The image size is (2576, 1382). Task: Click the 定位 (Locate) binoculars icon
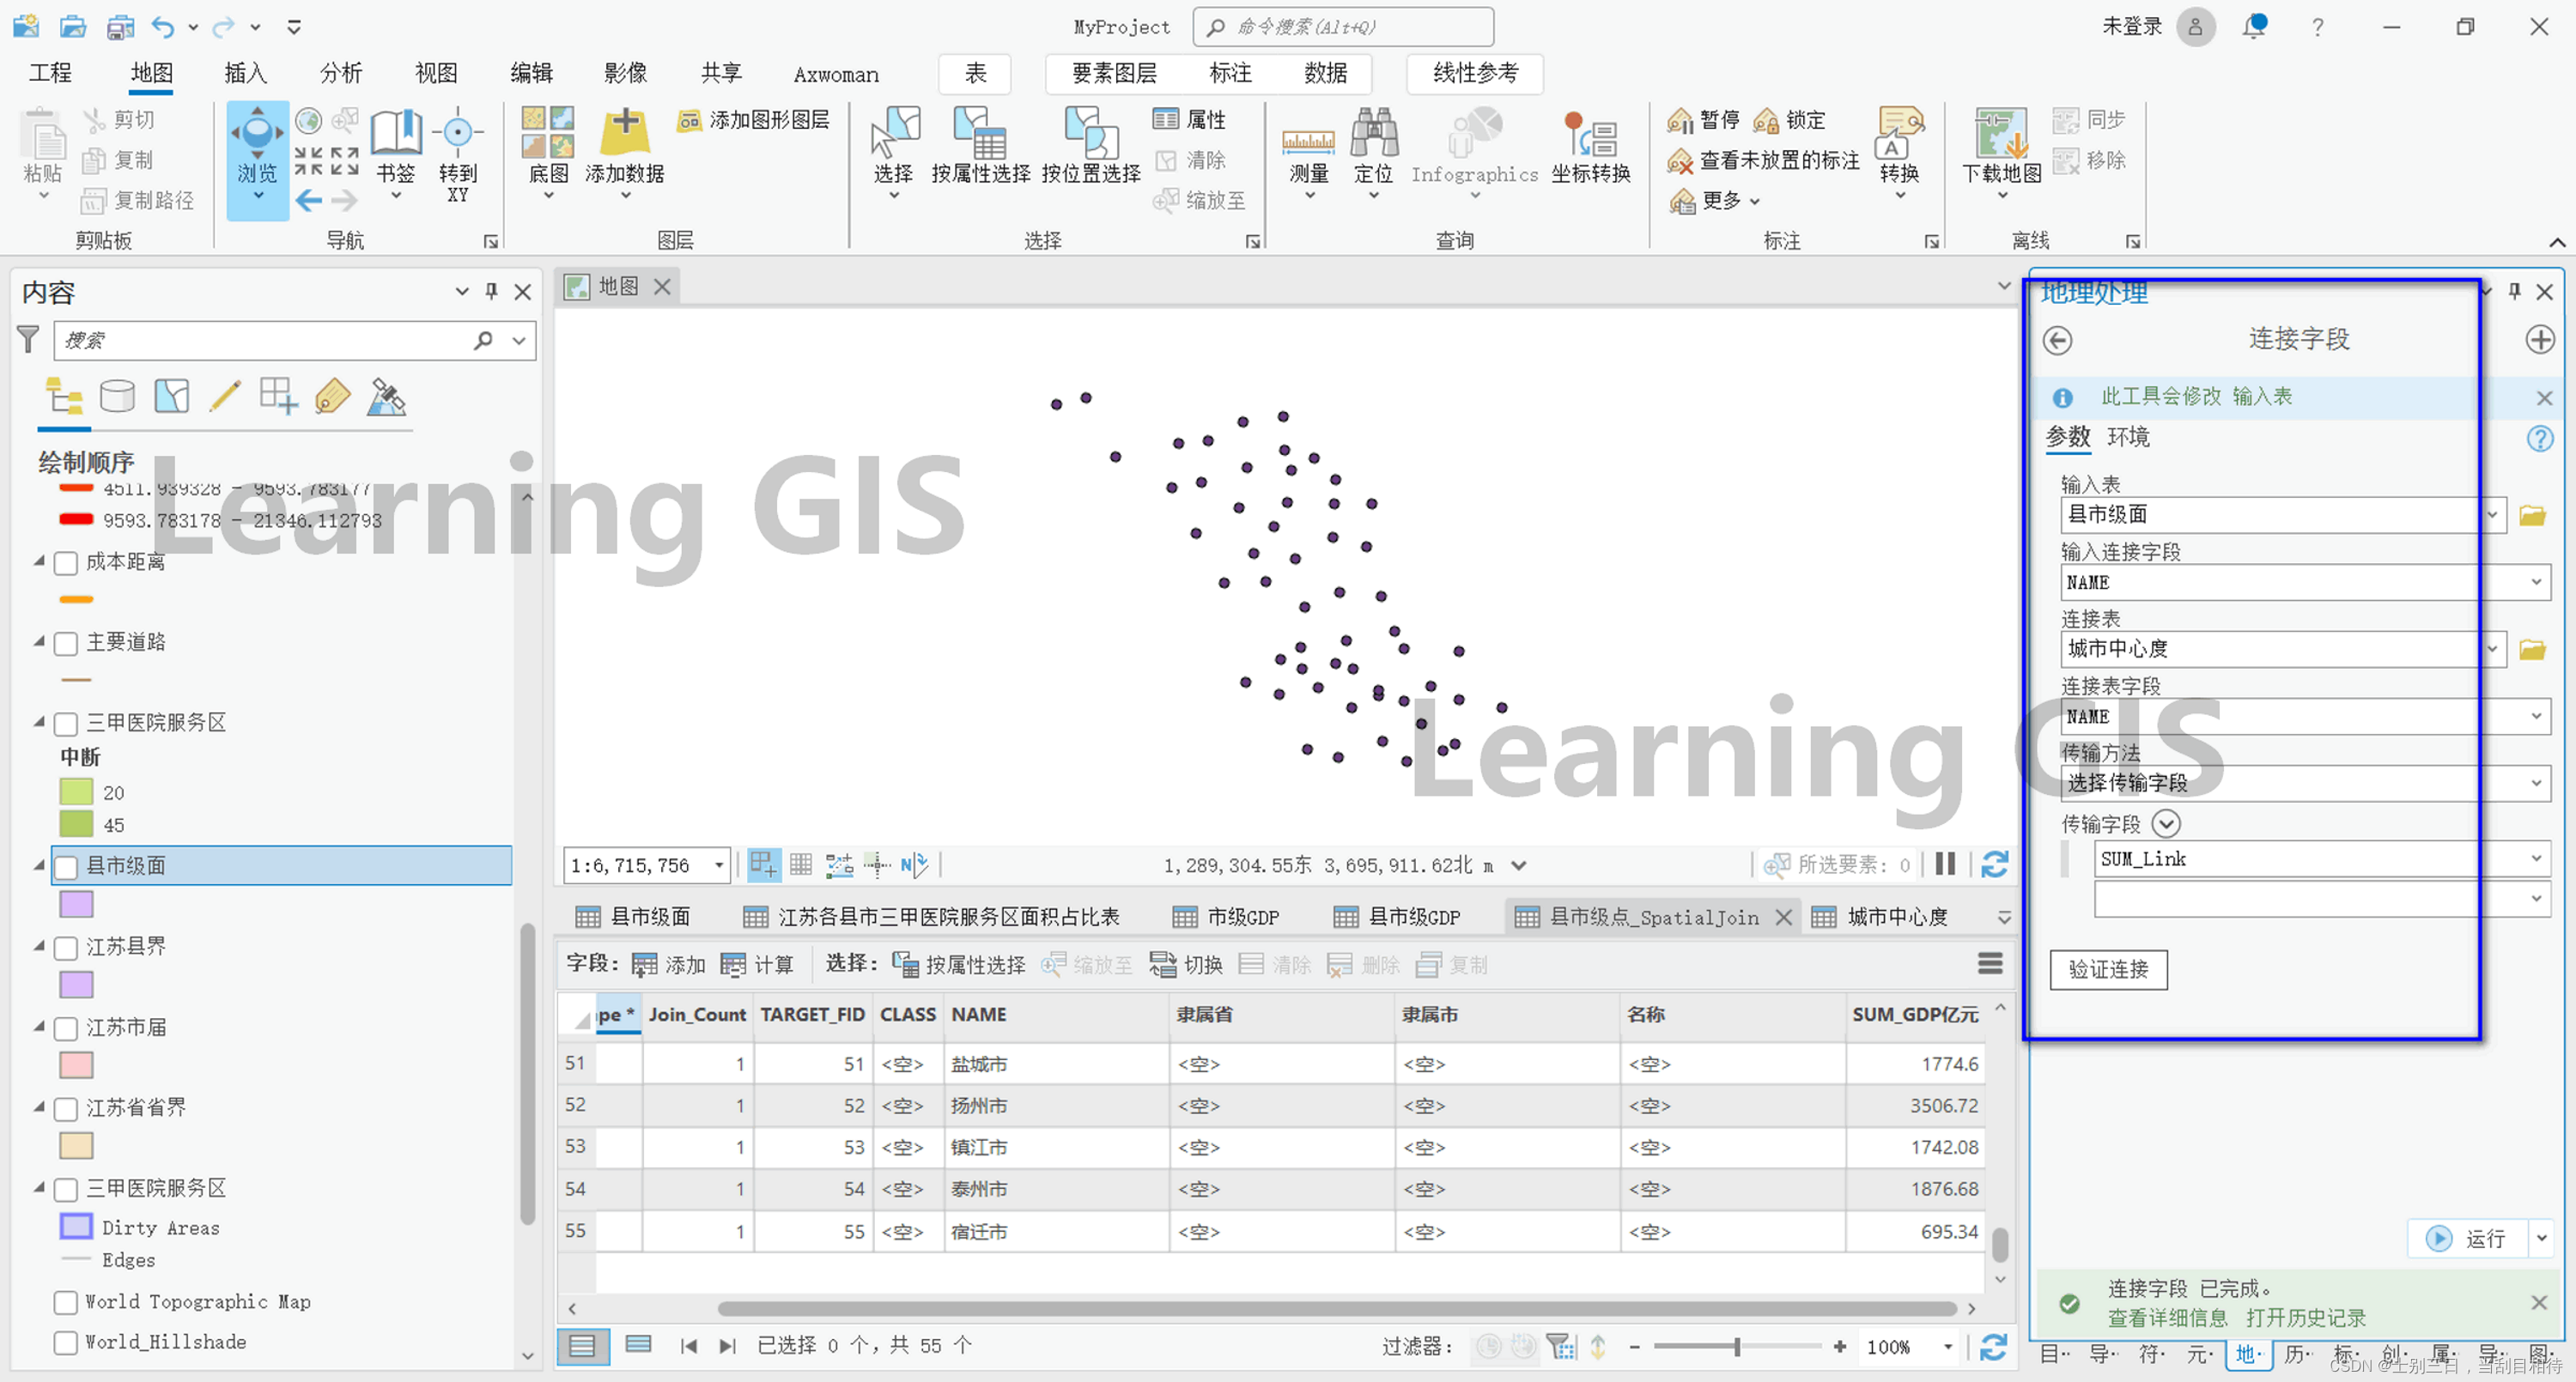click(x=1373, y=134)
